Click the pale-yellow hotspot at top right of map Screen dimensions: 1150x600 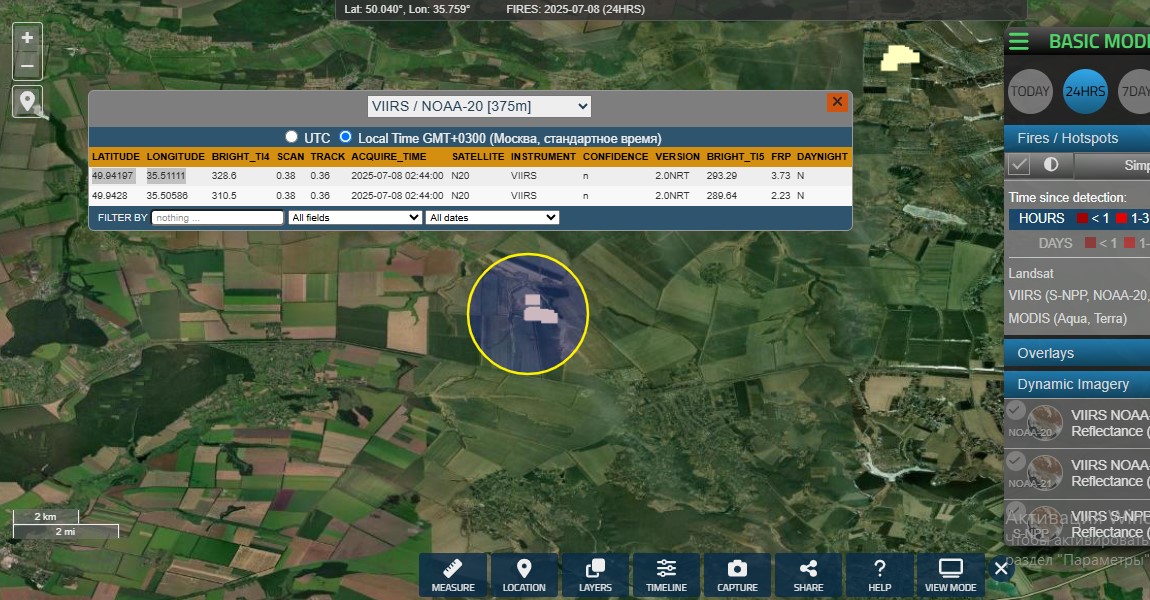click(x=899, y=57)
